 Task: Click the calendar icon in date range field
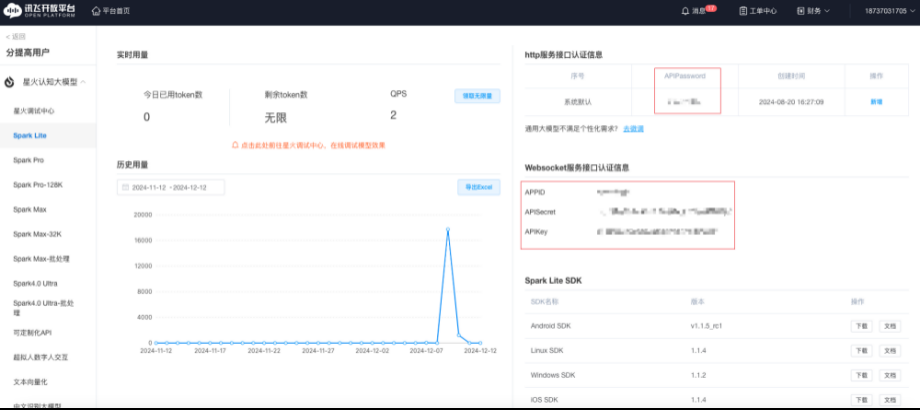point(125,188)
